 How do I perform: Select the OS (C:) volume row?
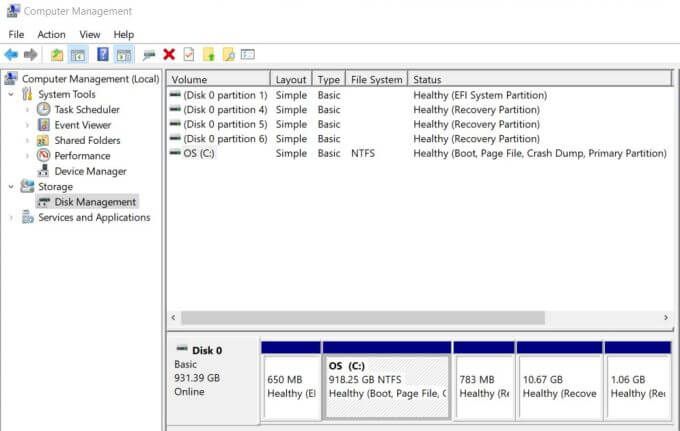pyautogui.click(x=419, y=153)
